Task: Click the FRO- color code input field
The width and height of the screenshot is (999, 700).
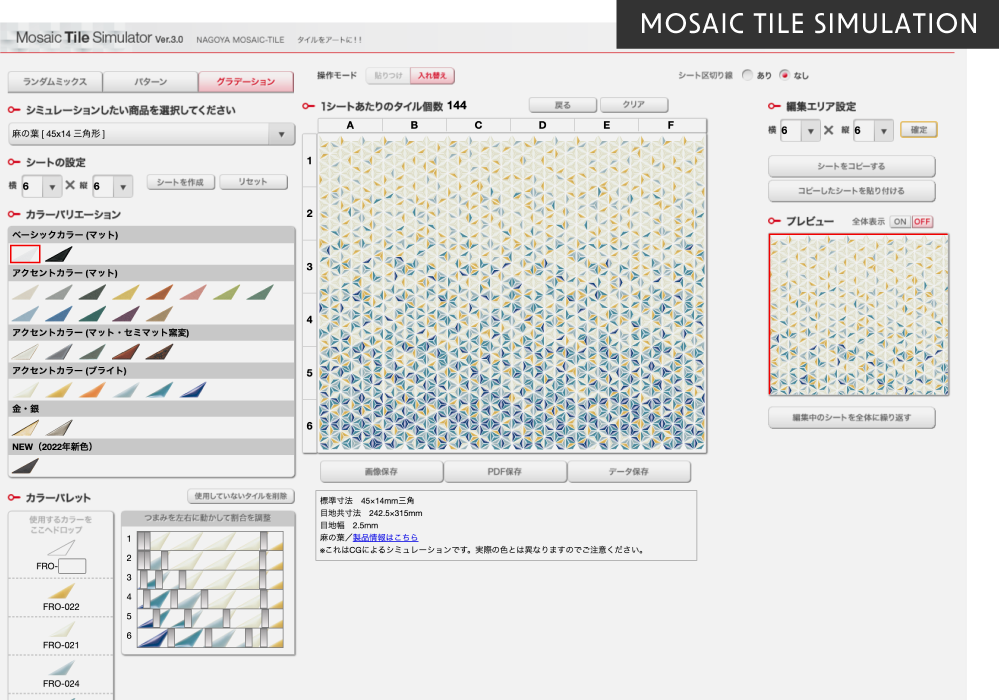Action: (72, 566)
